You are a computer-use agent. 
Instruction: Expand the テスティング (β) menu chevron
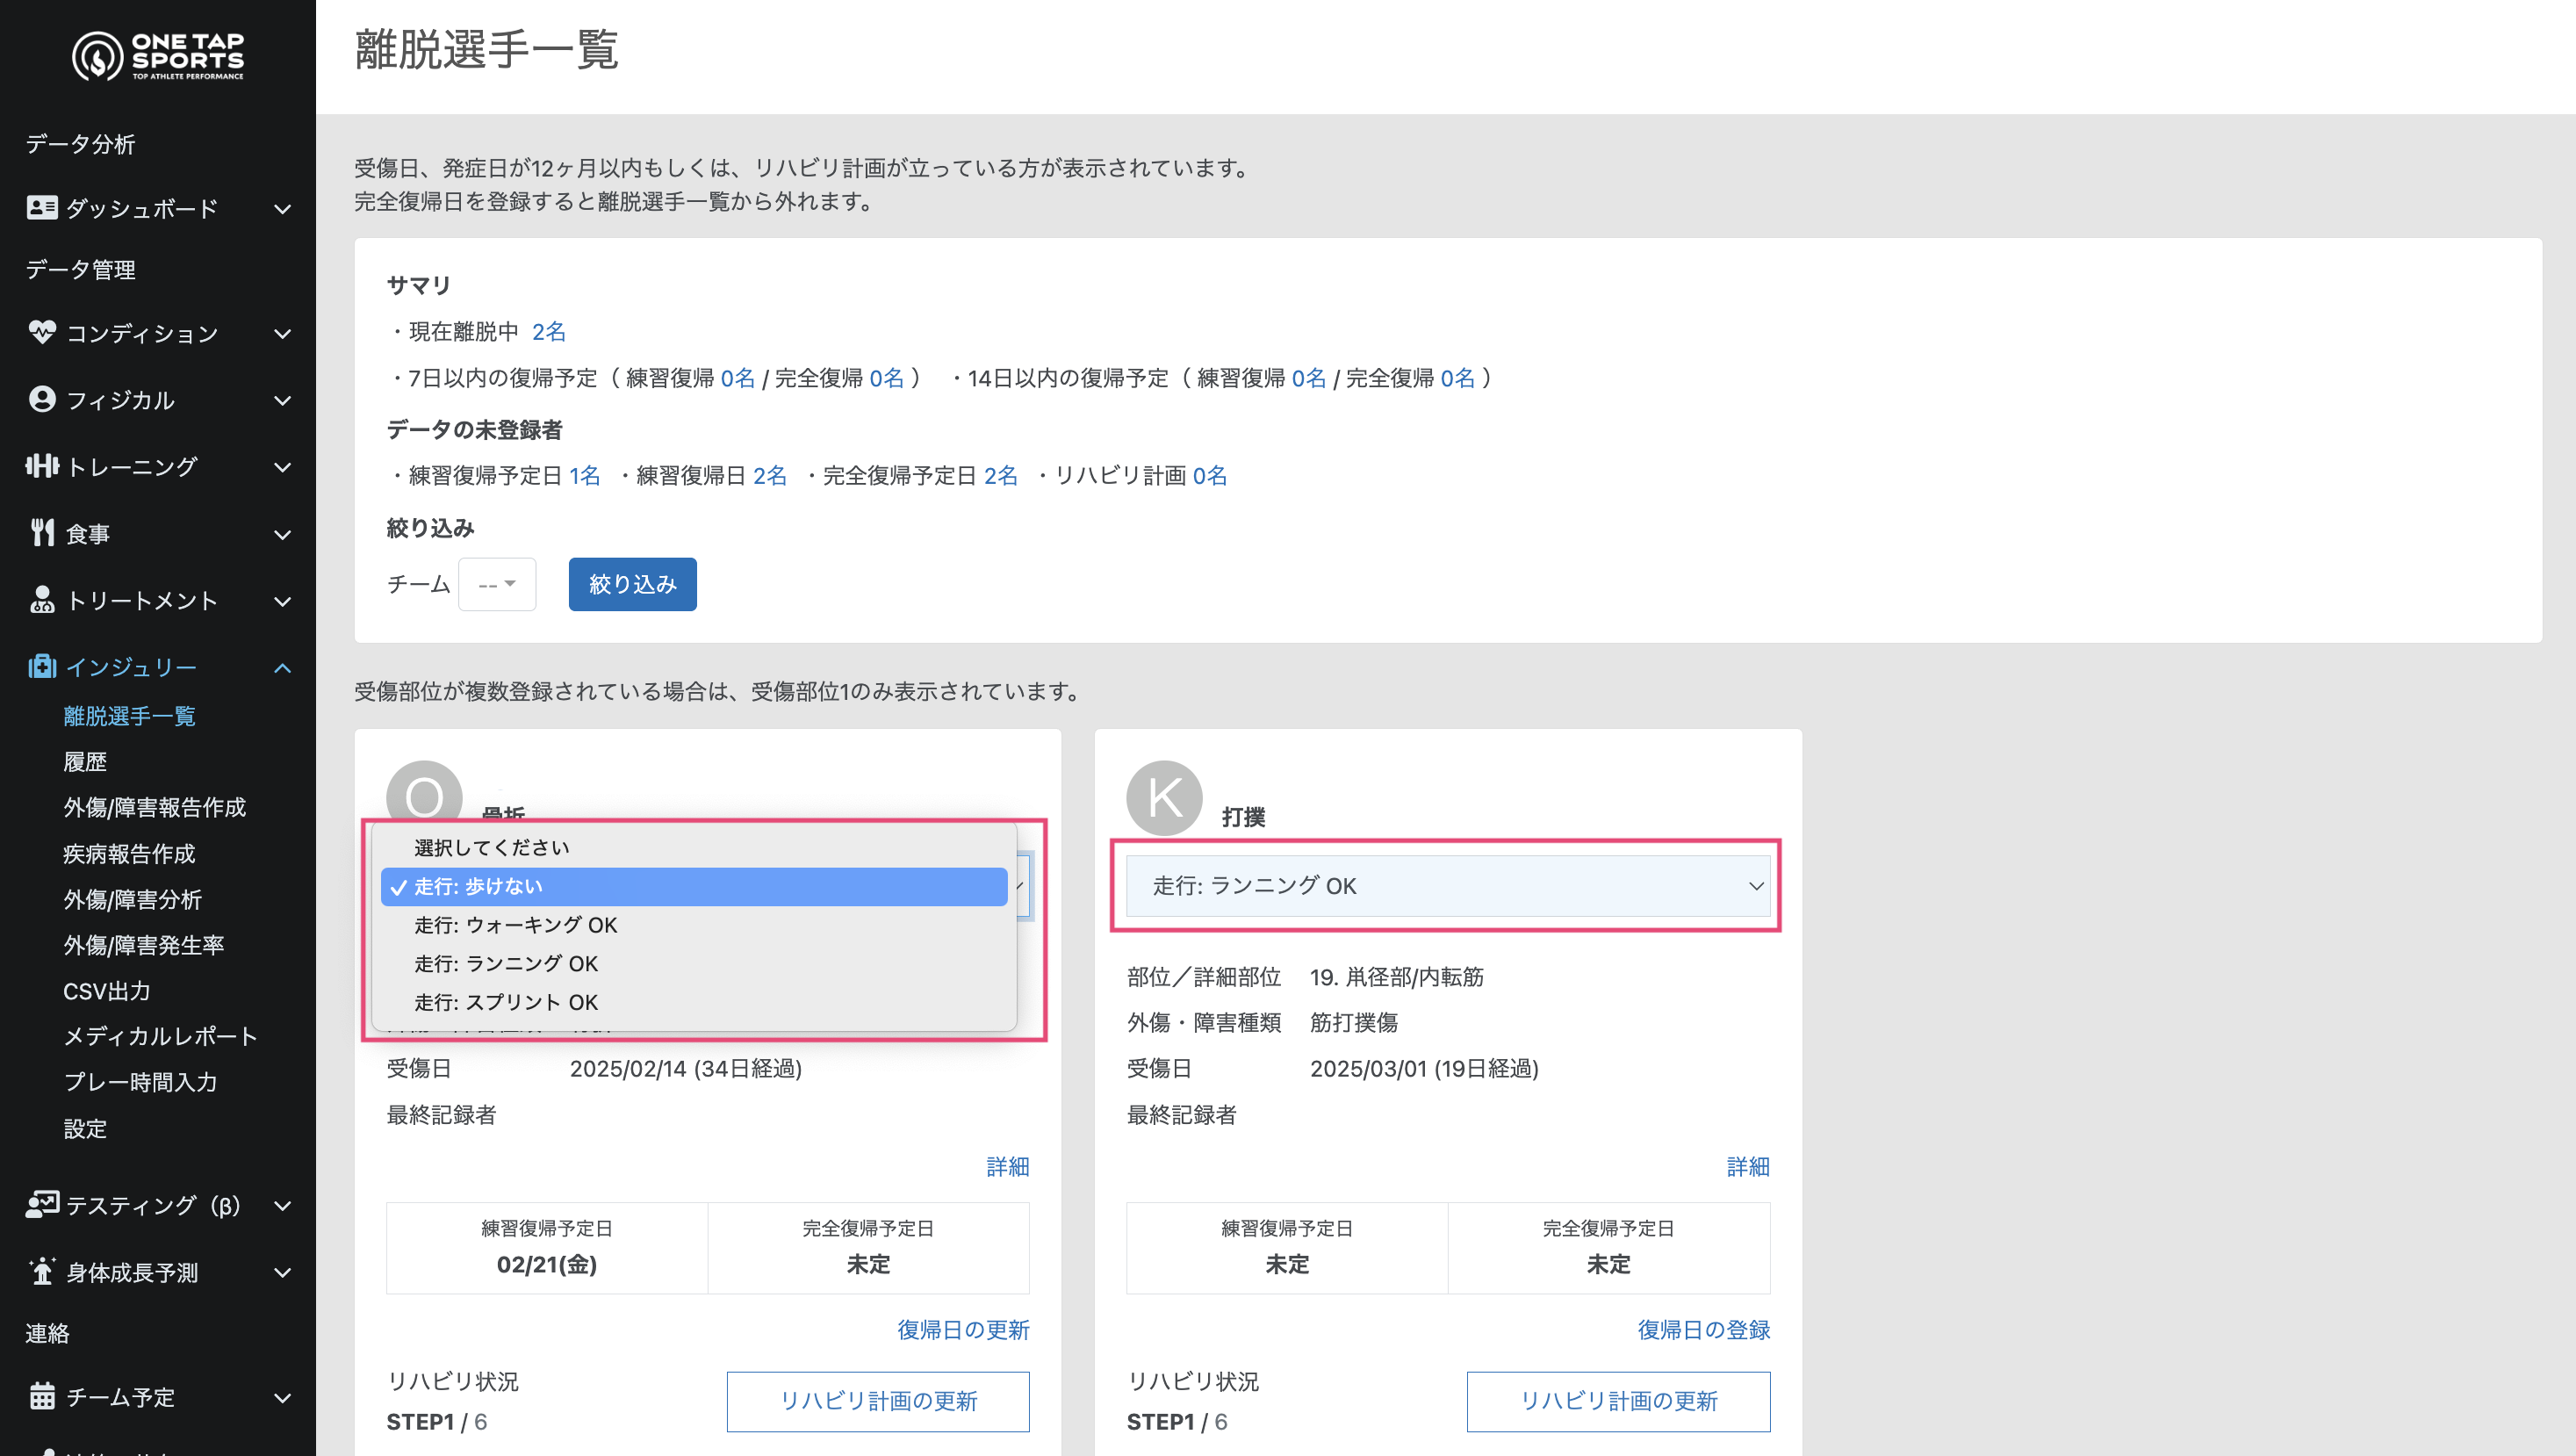click(x=283, y=1205)
